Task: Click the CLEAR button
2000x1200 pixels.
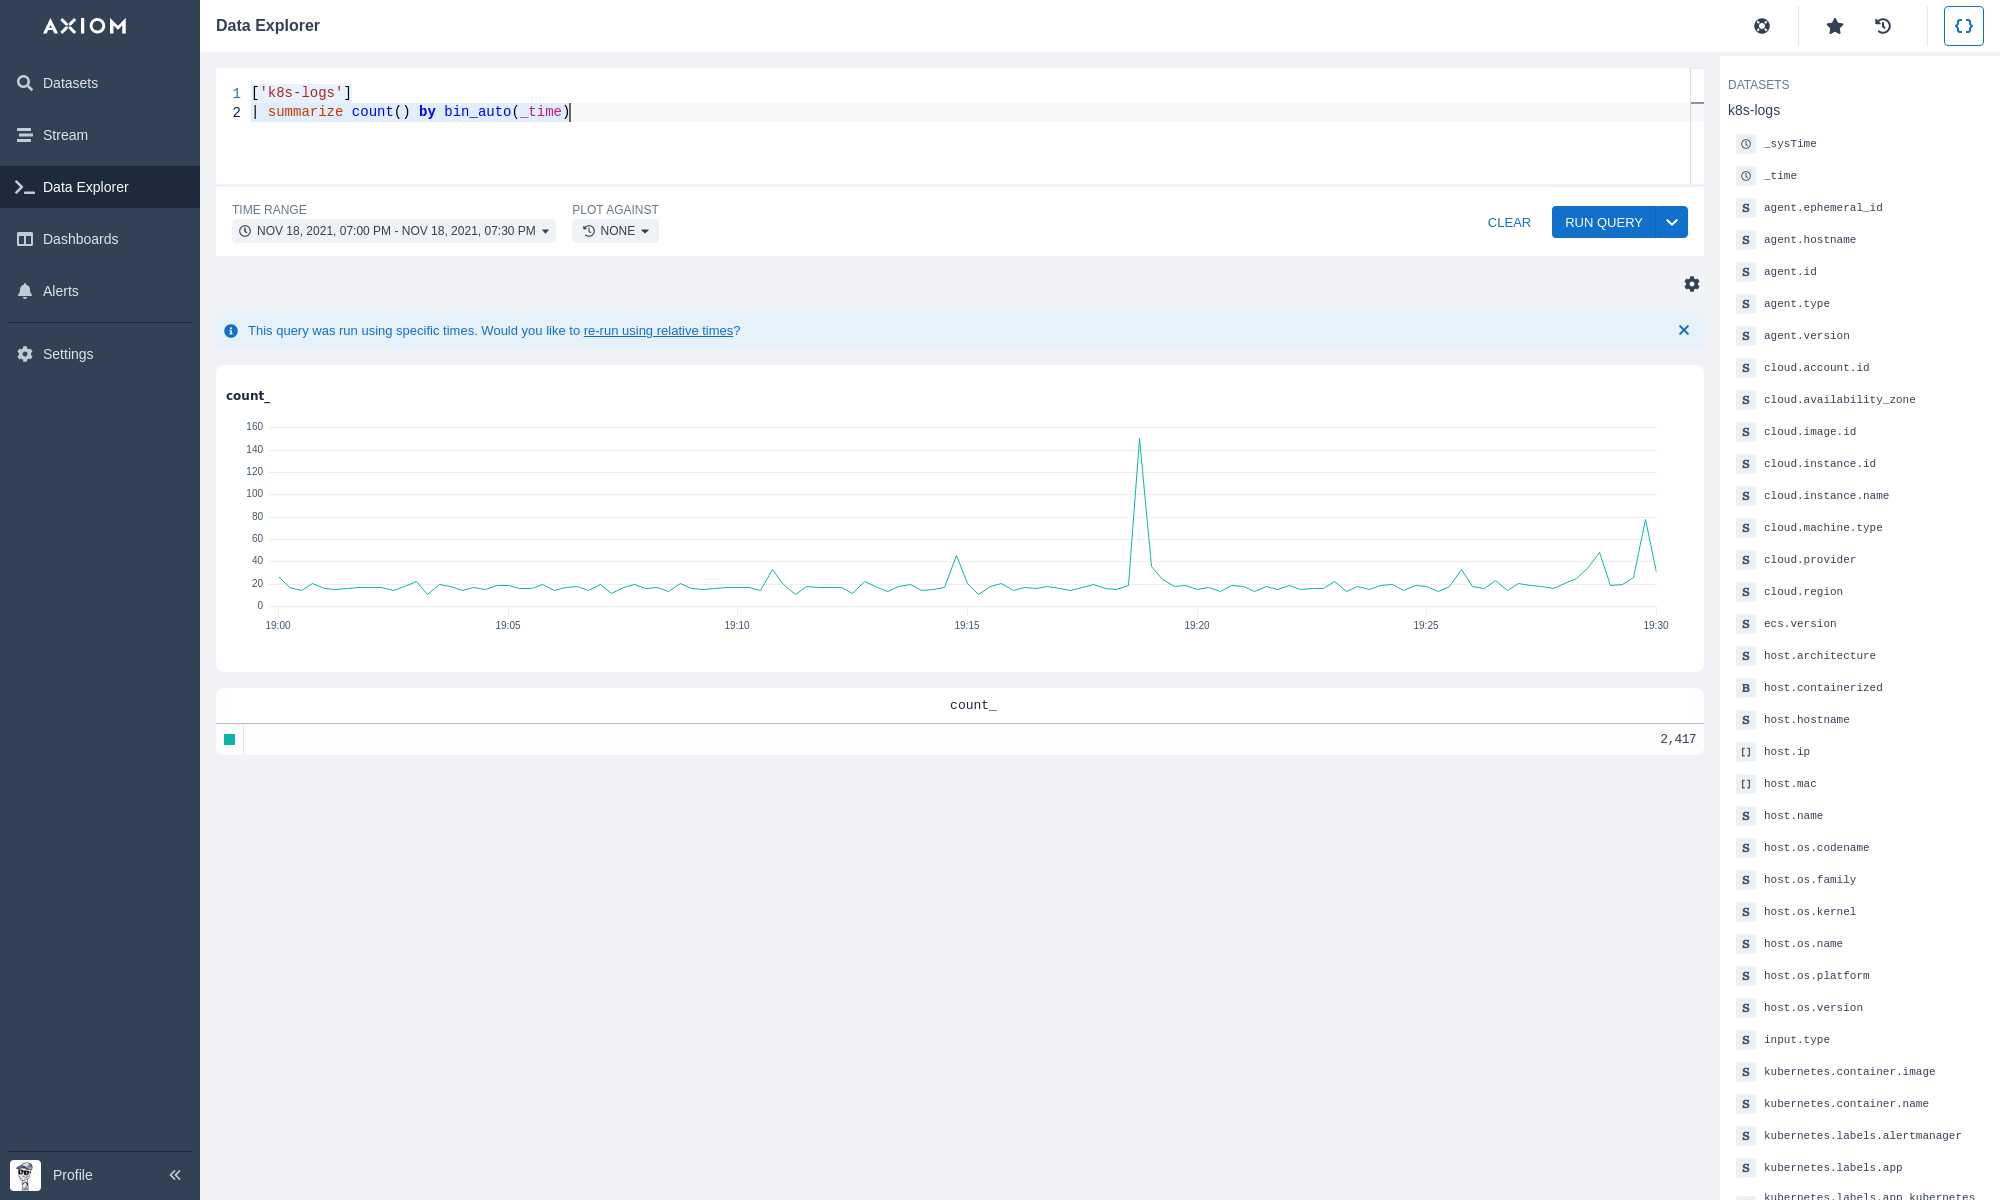Action: click(x=1509, y=222)
